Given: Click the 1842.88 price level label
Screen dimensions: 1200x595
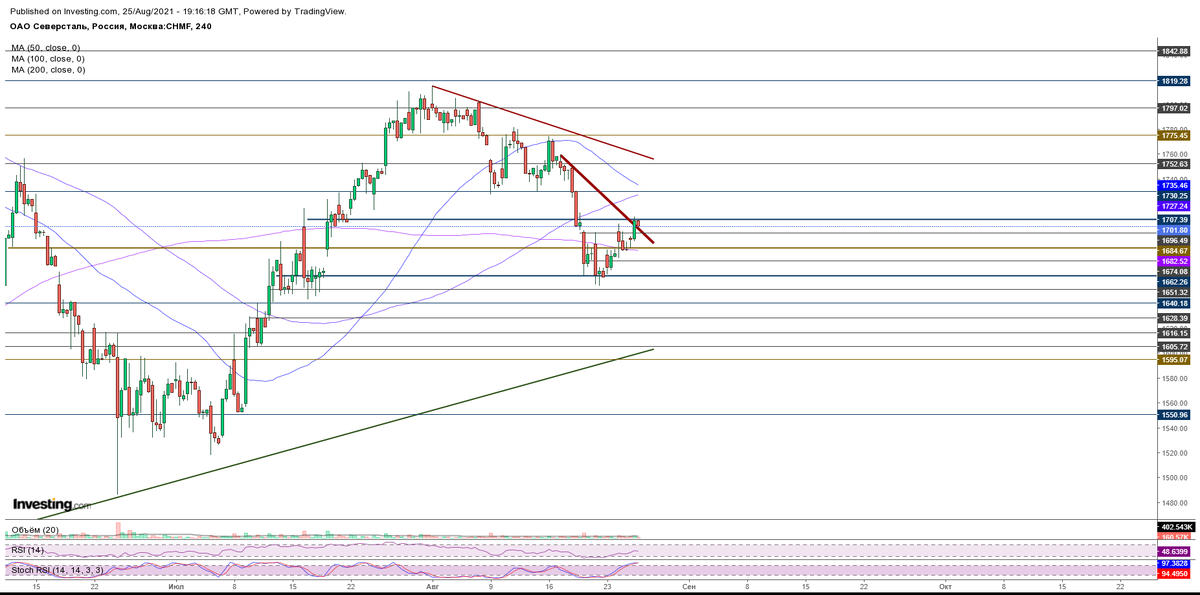Looking at the screenshot, I should pos(1174,50).
